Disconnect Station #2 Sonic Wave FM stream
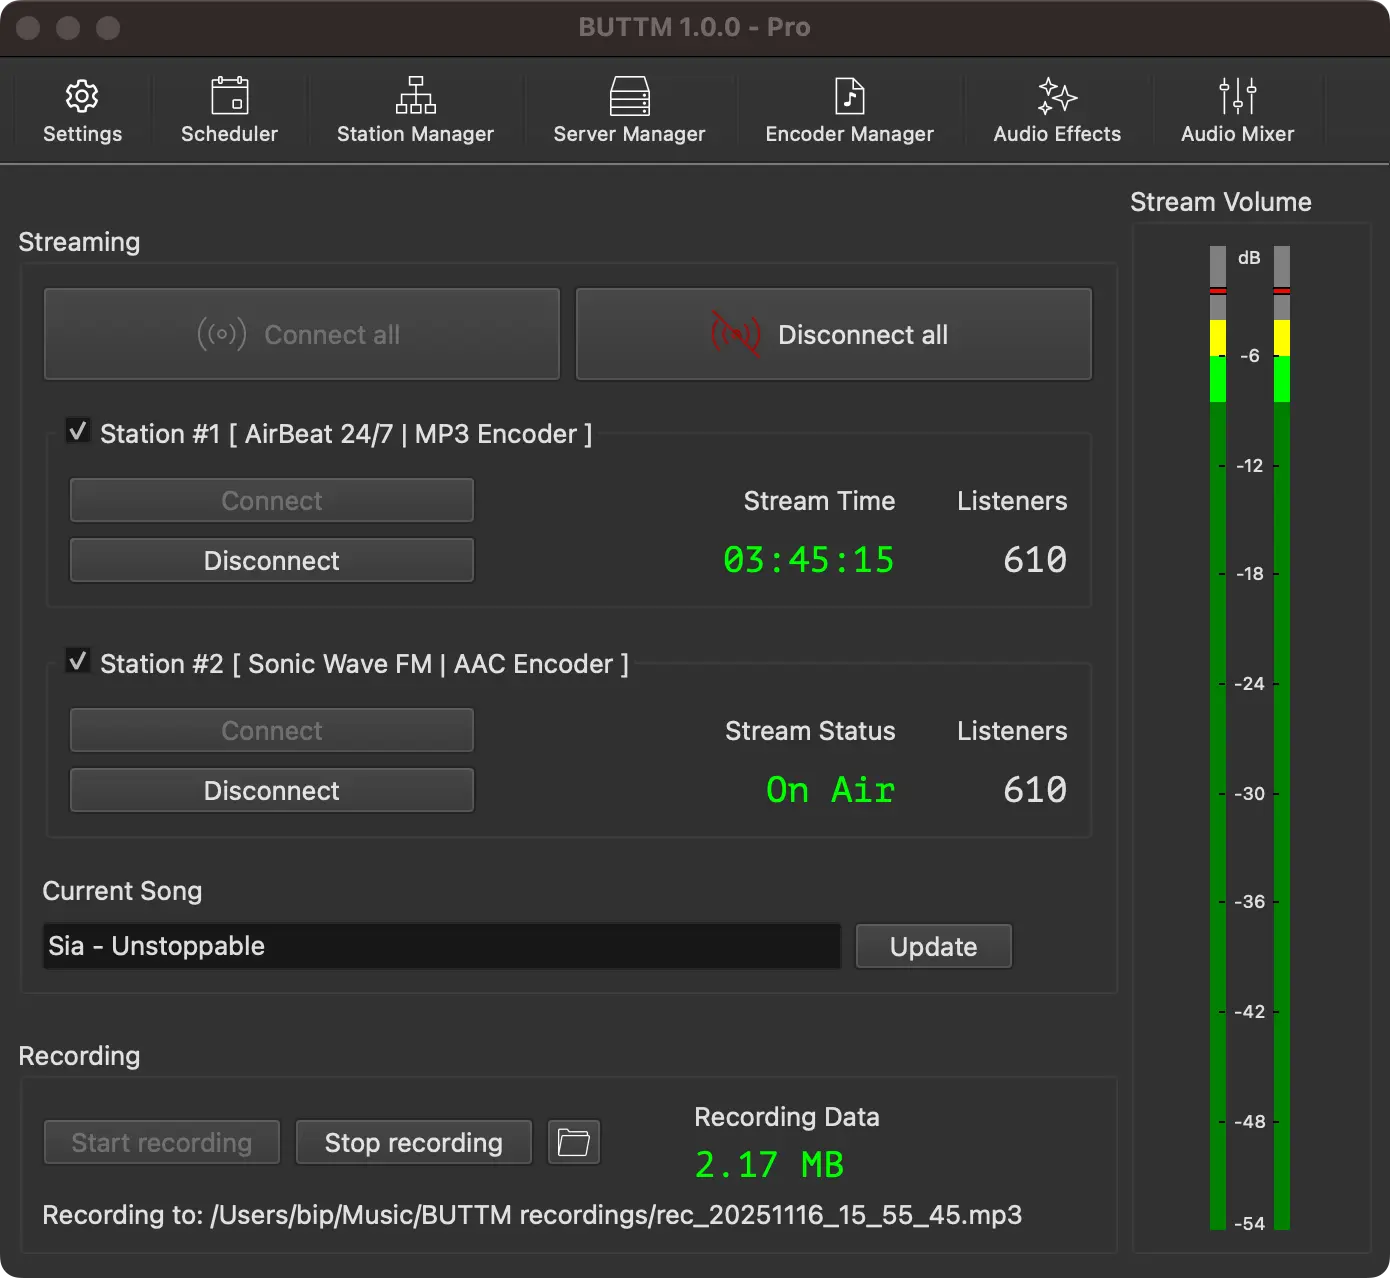 point(271,791)
